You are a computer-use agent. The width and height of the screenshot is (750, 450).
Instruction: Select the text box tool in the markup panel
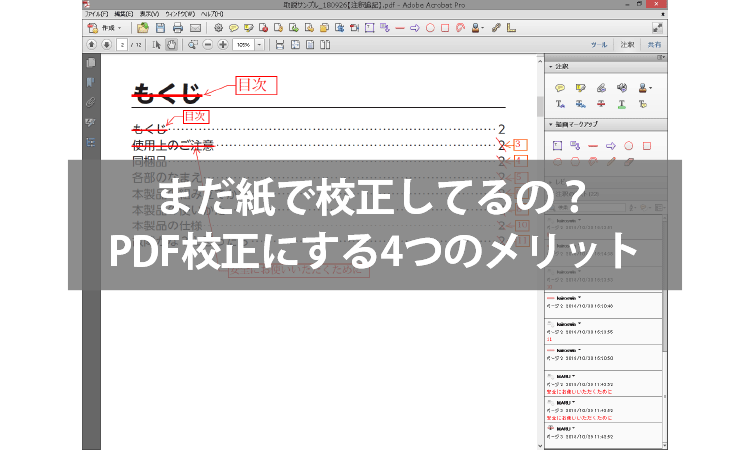[x=557, y=146]
